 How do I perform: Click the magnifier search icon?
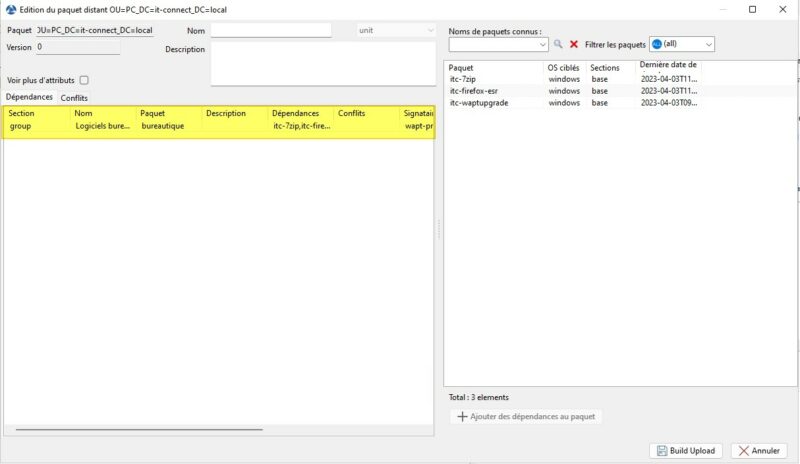(558, 45)
